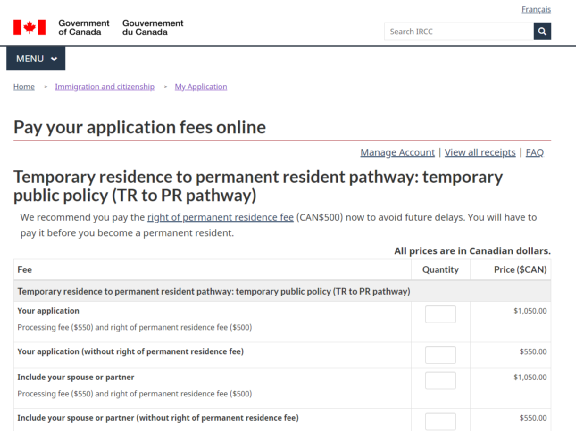Follow right of permanent residence fee link
576x431 pixels.
tap(220, 218)
